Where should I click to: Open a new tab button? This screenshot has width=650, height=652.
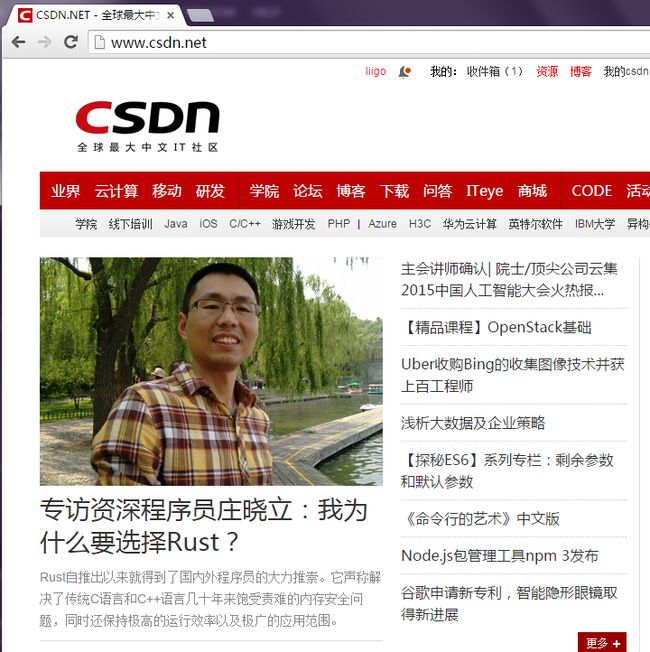coord(201,15)
